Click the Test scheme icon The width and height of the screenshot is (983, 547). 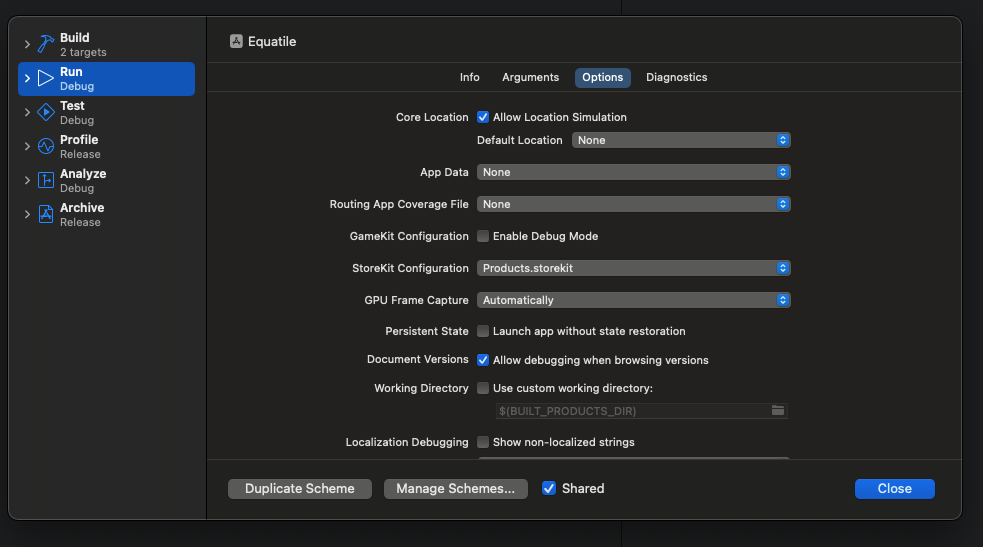pos(46,113)
